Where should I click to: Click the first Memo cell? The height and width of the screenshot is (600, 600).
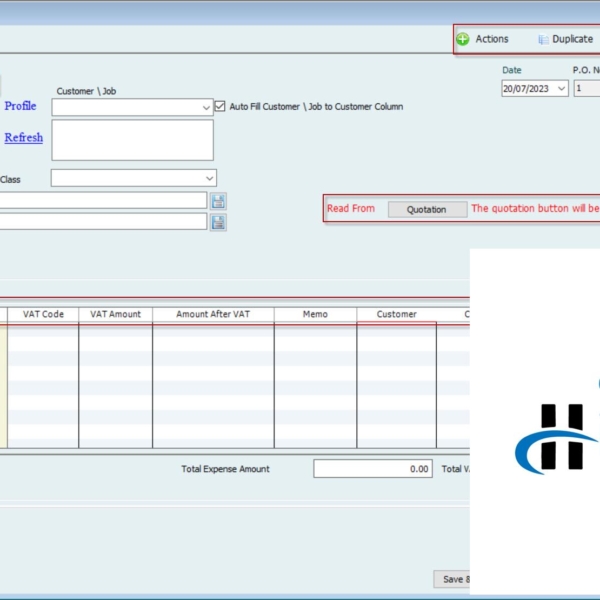point(315,331)
